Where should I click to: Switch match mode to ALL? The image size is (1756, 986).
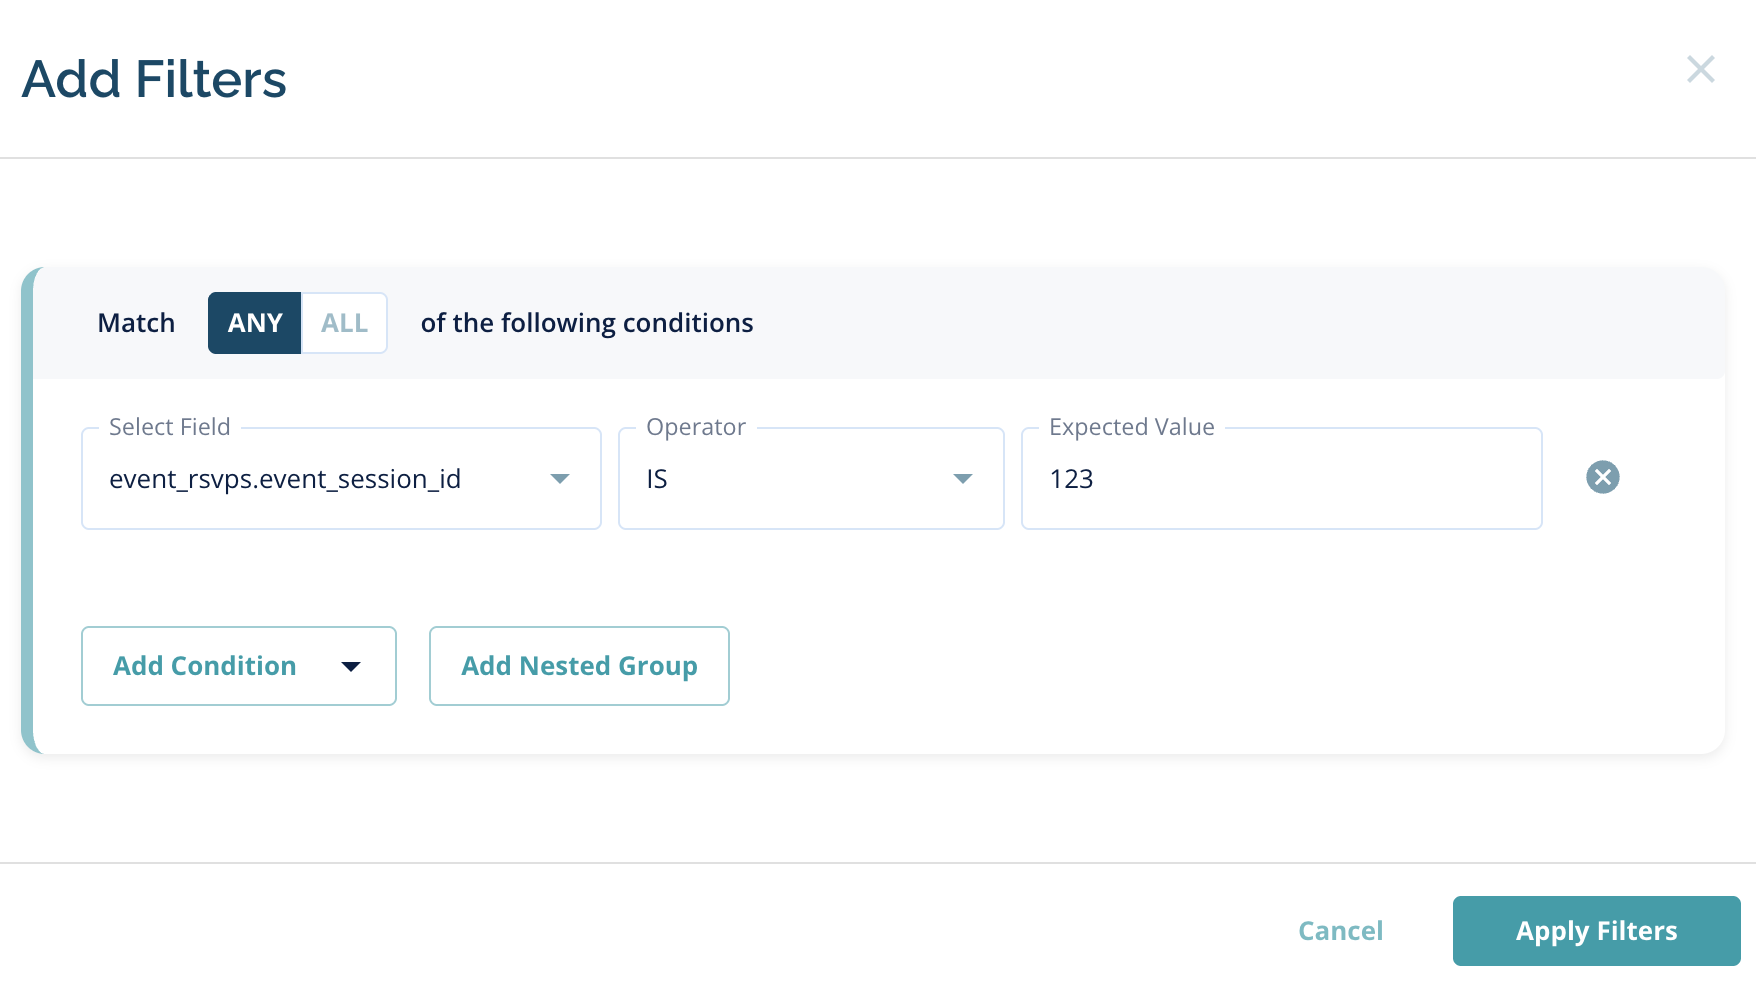click(344, 323)
